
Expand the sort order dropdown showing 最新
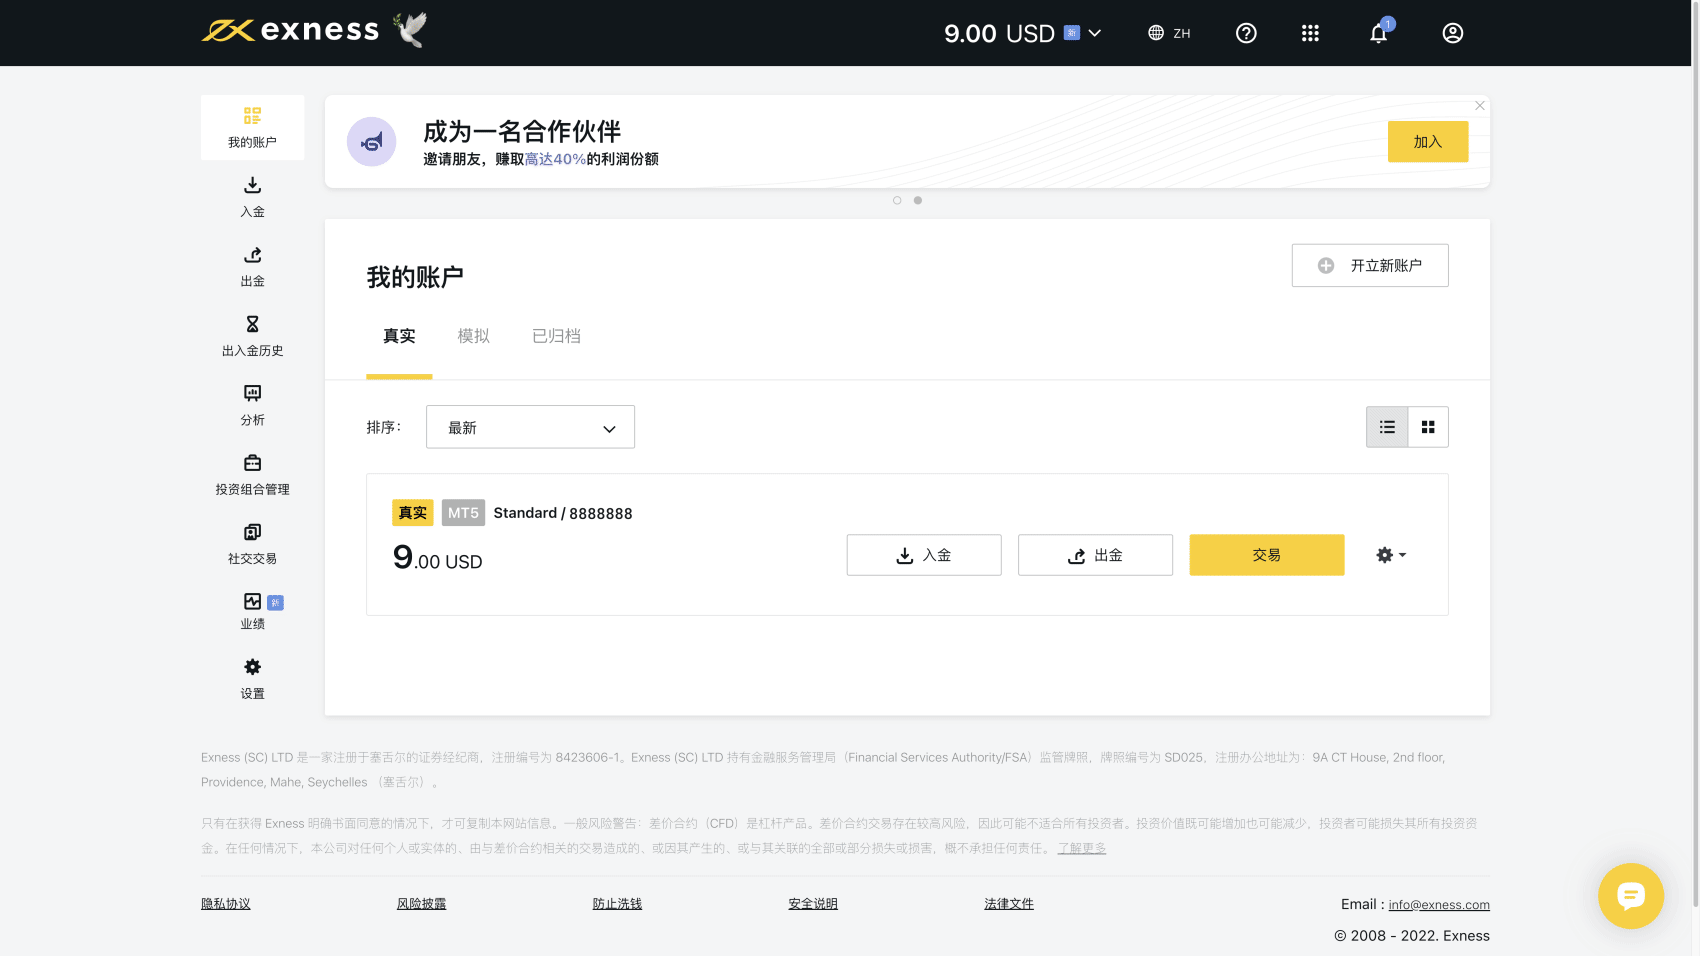(x=530, y=427)
